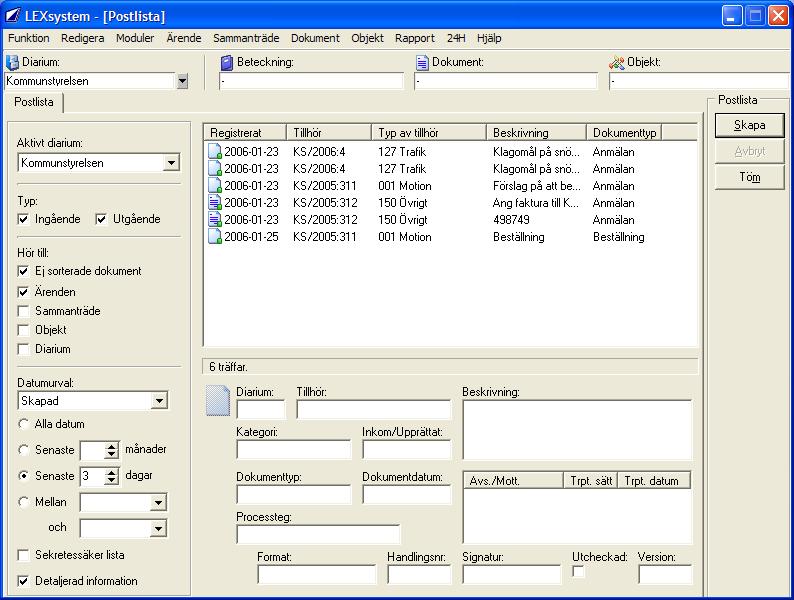This screenshot has height=600, width=794.
Task: Enable the Sammanträde checkbox
Action: pos(23,311)
